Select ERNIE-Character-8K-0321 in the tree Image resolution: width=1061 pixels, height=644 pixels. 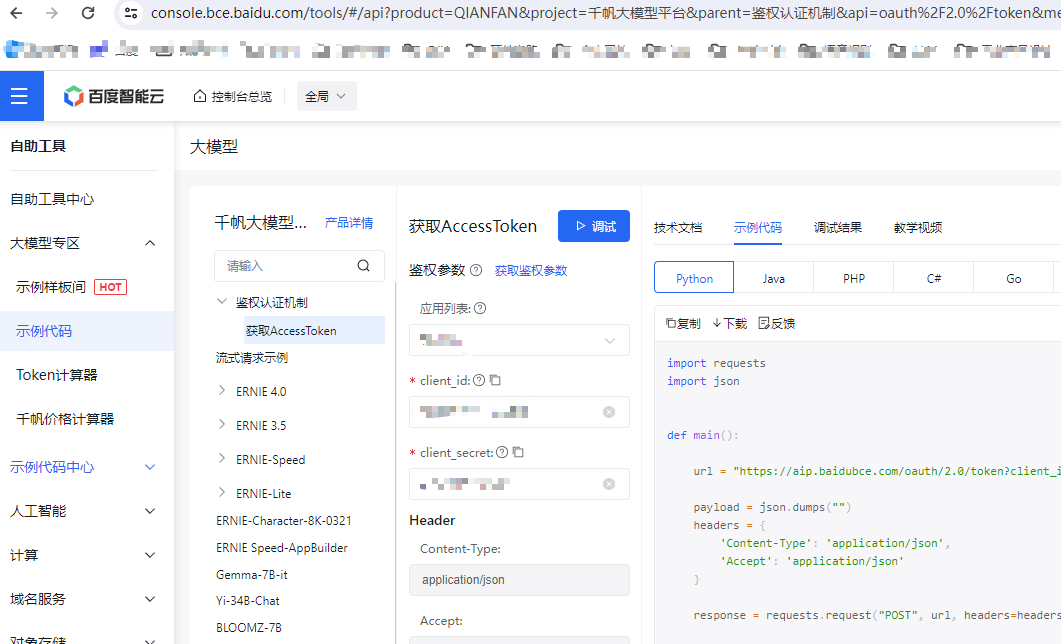click(x=284, y=521)
